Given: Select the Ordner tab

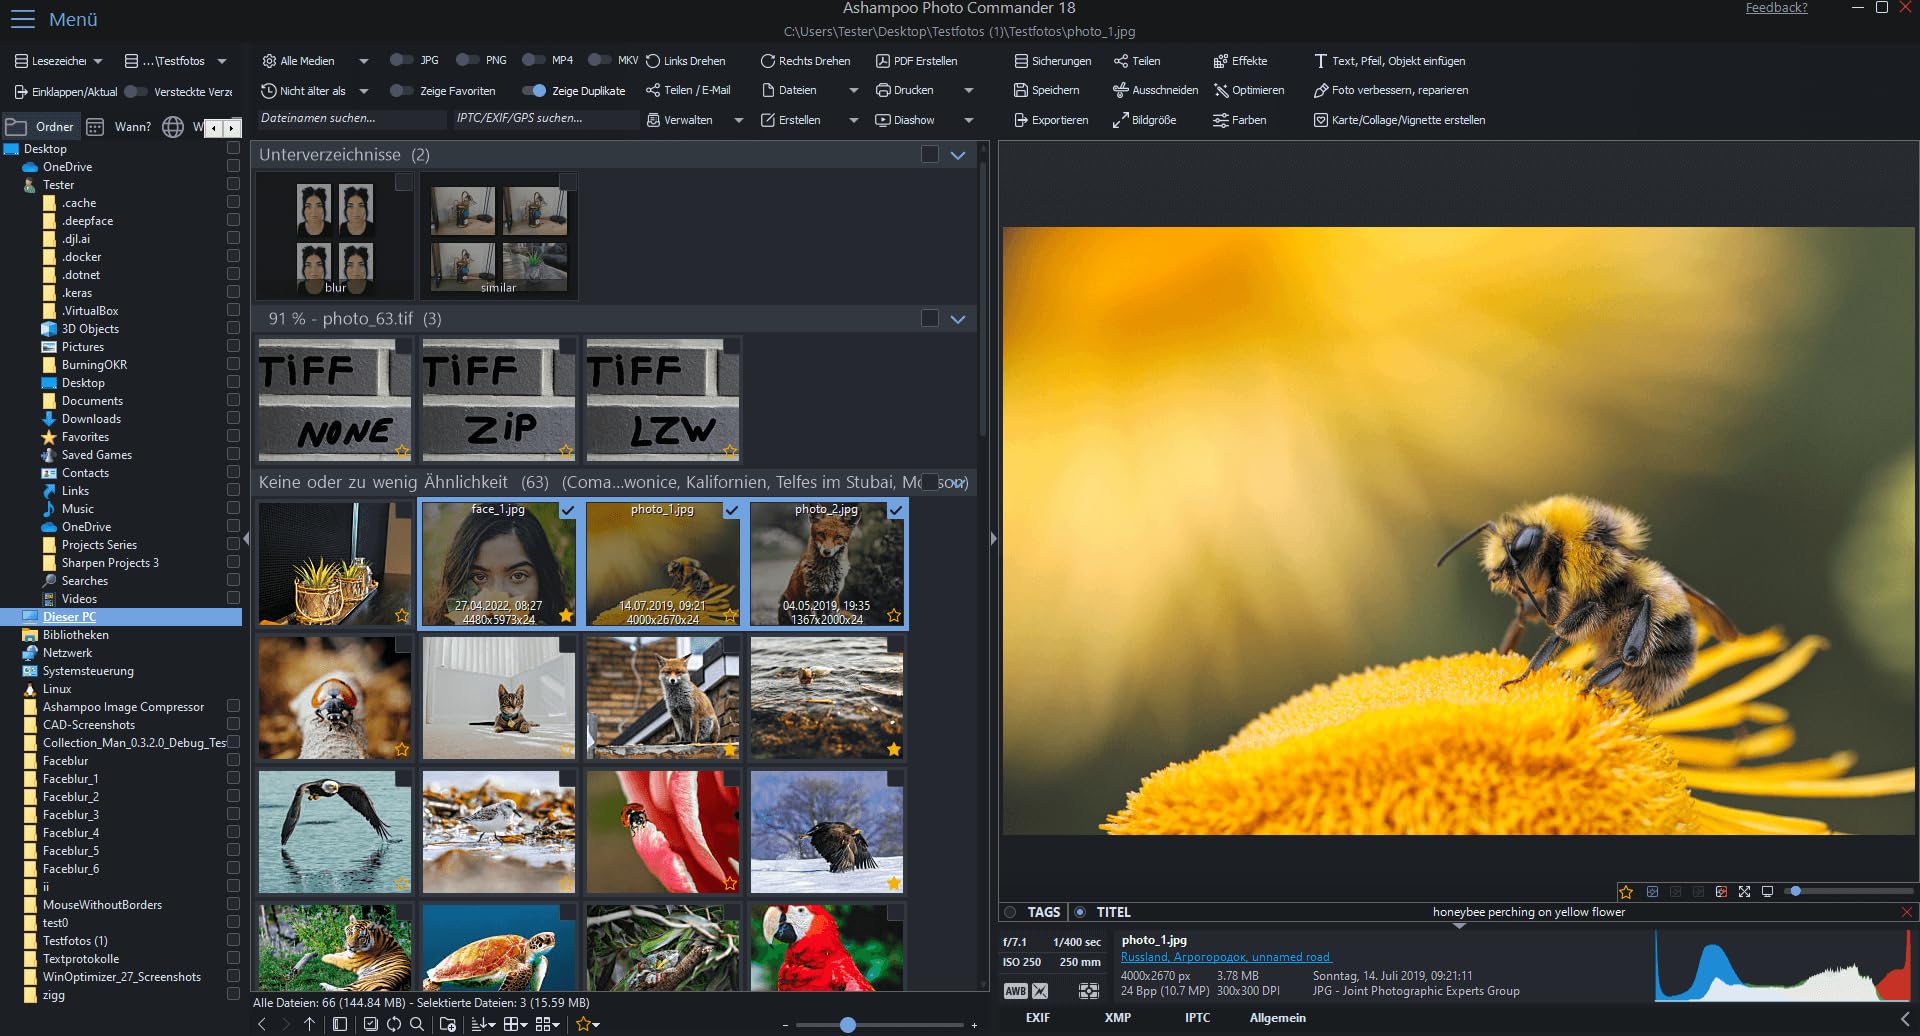Looking at the screenshot, I should pos(41,127).
